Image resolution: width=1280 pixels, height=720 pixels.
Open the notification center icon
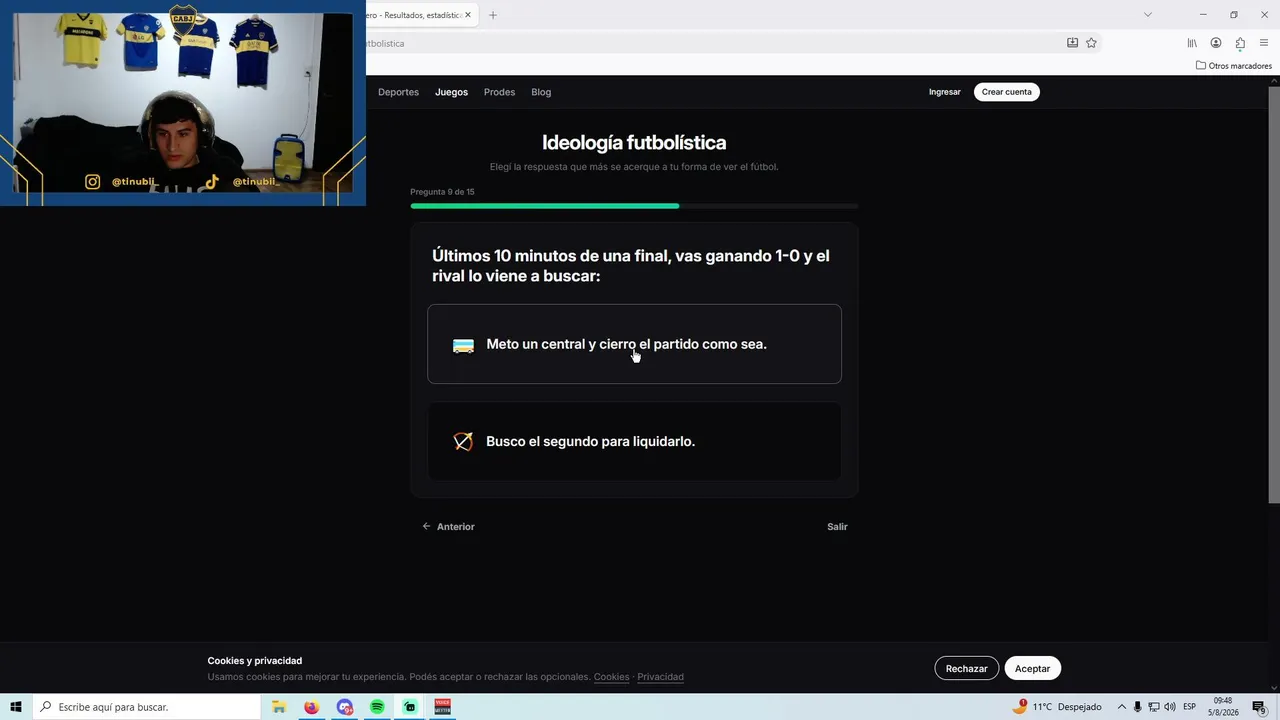1260,707
